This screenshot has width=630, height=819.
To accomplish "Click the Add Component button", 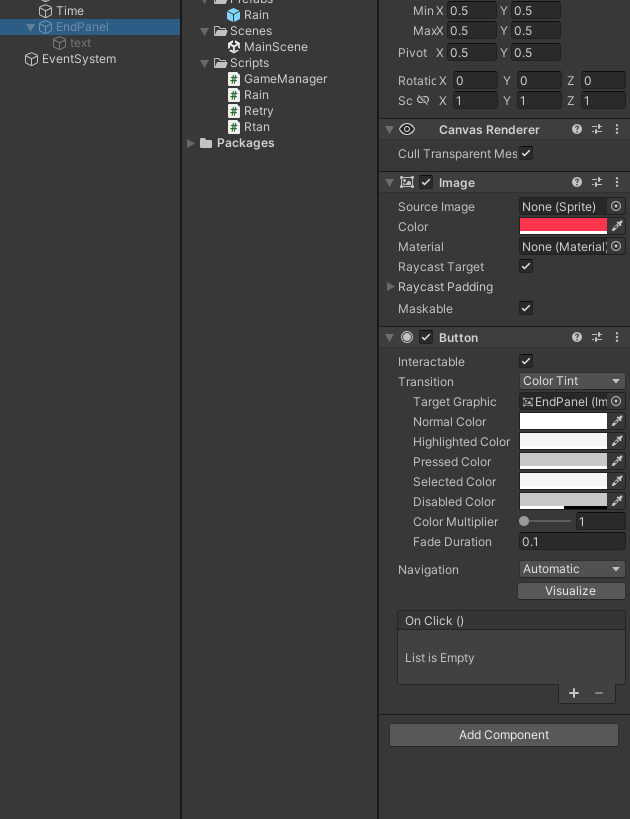I will point(504,735).
